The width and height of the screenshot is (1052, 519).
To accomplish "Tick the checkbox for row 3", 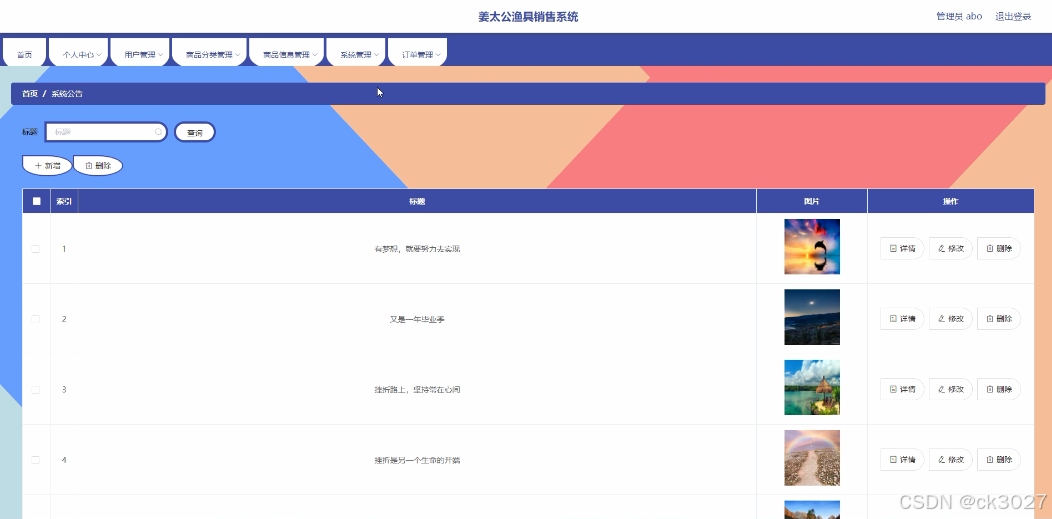I will [36, 390].
